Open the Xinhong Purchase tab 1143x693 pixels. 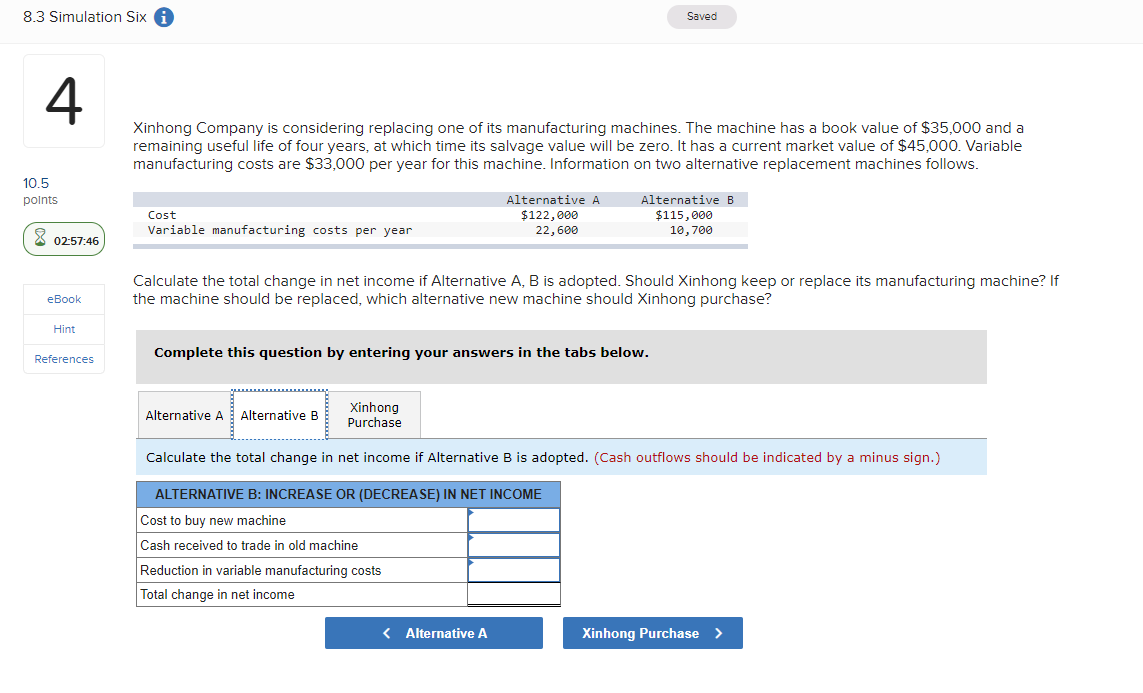tap(374, 414)
